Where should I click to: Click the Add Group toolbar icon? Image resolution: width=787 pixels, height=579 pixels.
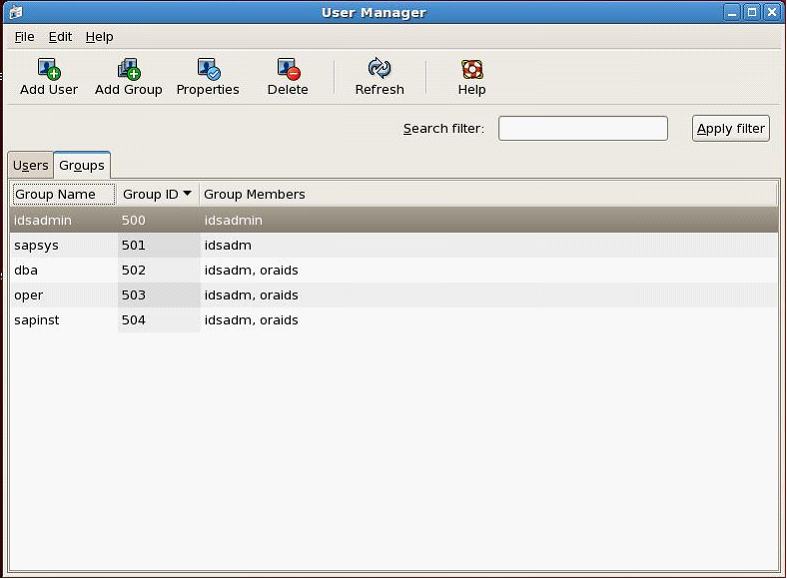(x=128, y=69)
